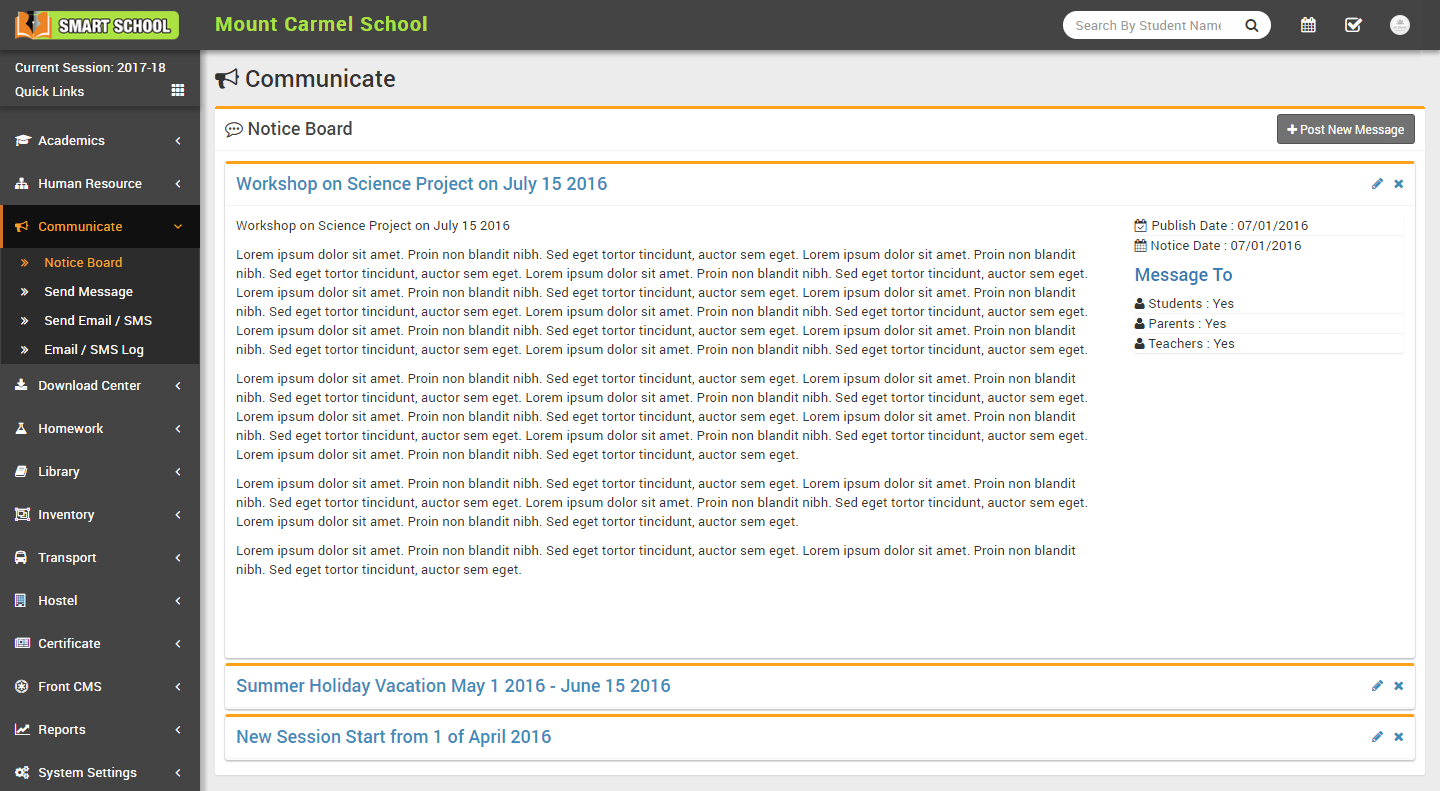Edit the Workshop on Science Project notice
This screenshot has width=1440, height=791.
pos(1377,184)
